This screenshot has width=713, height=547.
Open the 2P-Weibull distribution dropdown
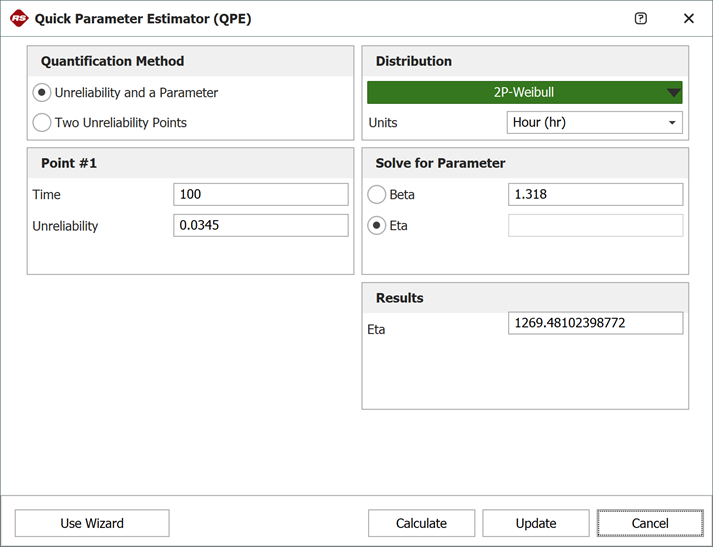(524, 92)
